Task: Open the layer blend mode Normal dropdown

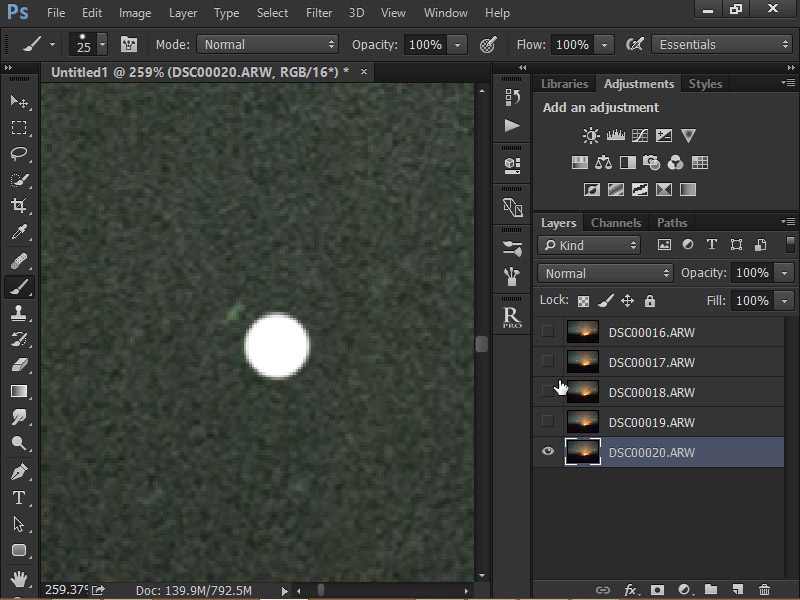Action: 606,273
